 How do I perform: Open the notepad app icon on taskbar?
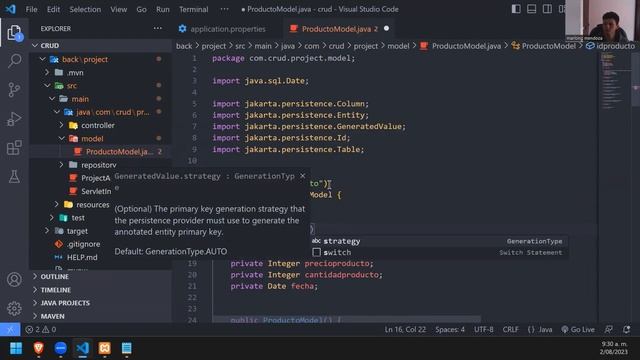127,348
